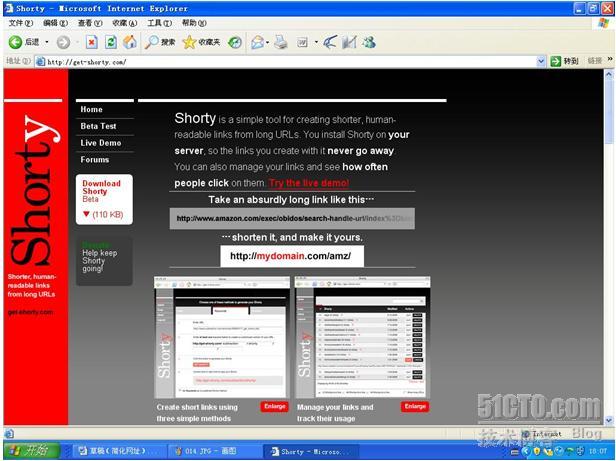Expand the address bar URL dropdown
Image resolution: width=616 pixels, height=461 pixels.
click(x=541, y=61)
